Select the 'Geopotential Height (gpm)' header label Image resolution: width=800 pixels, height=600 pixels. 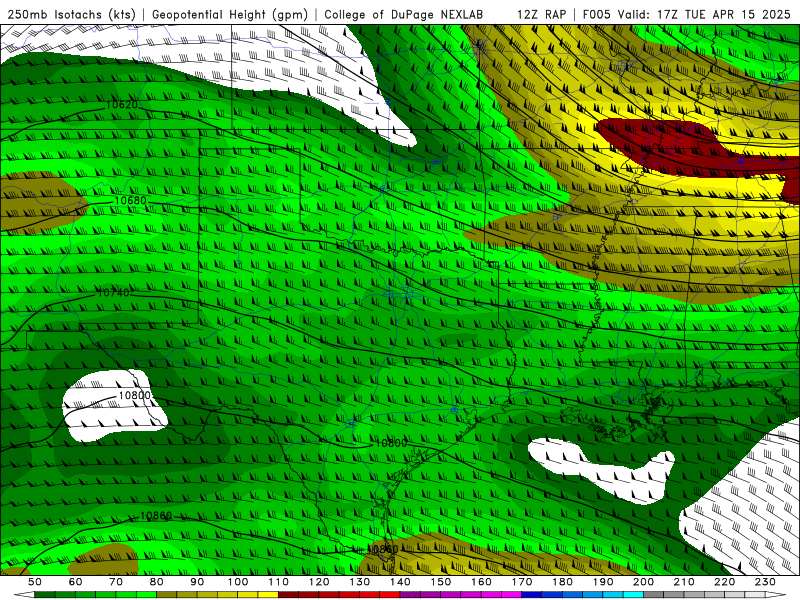230,14
